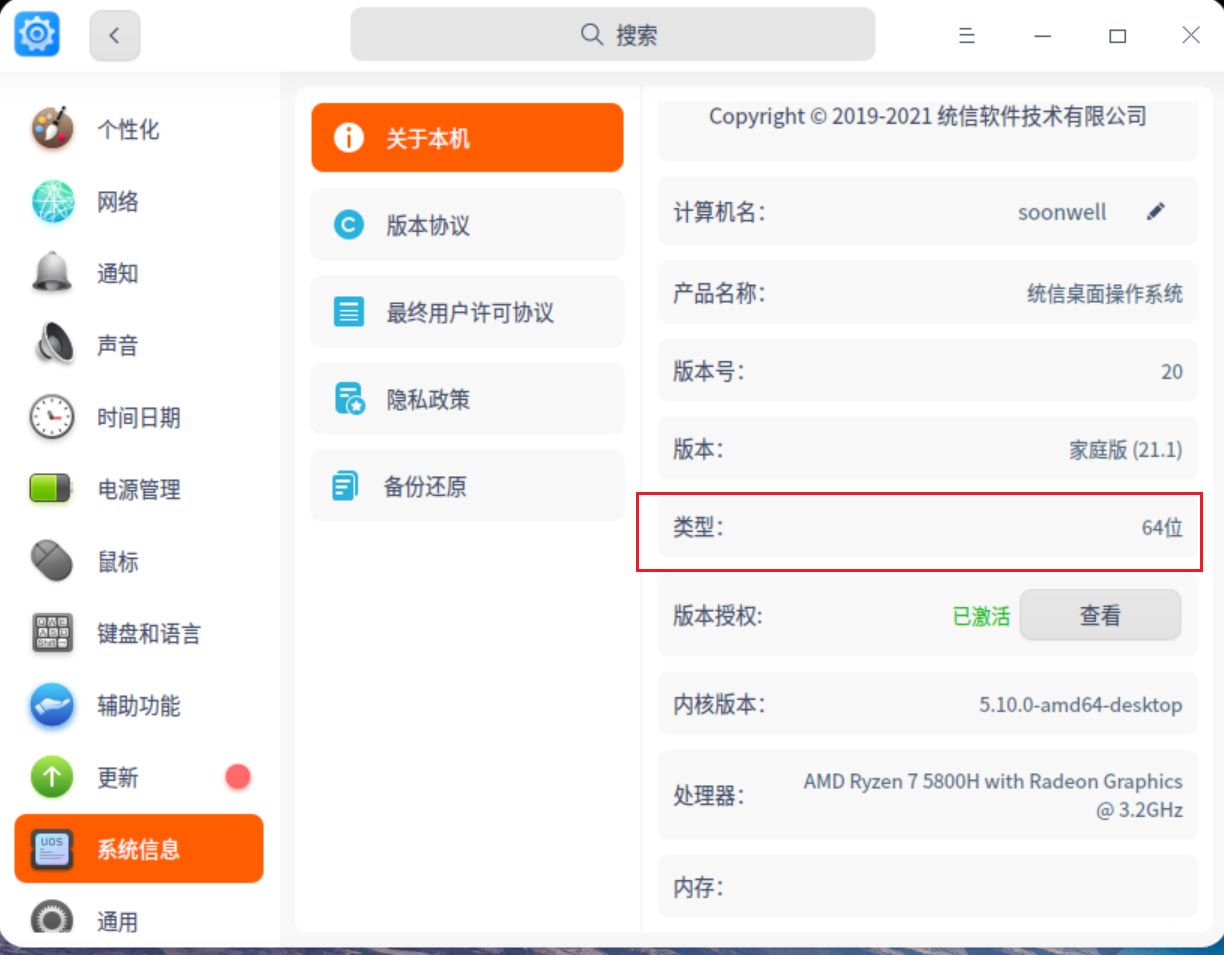Viewport: 1224px width, 955px height.
Task: Open the 隐私政策 tab
Action: [467, 399]
